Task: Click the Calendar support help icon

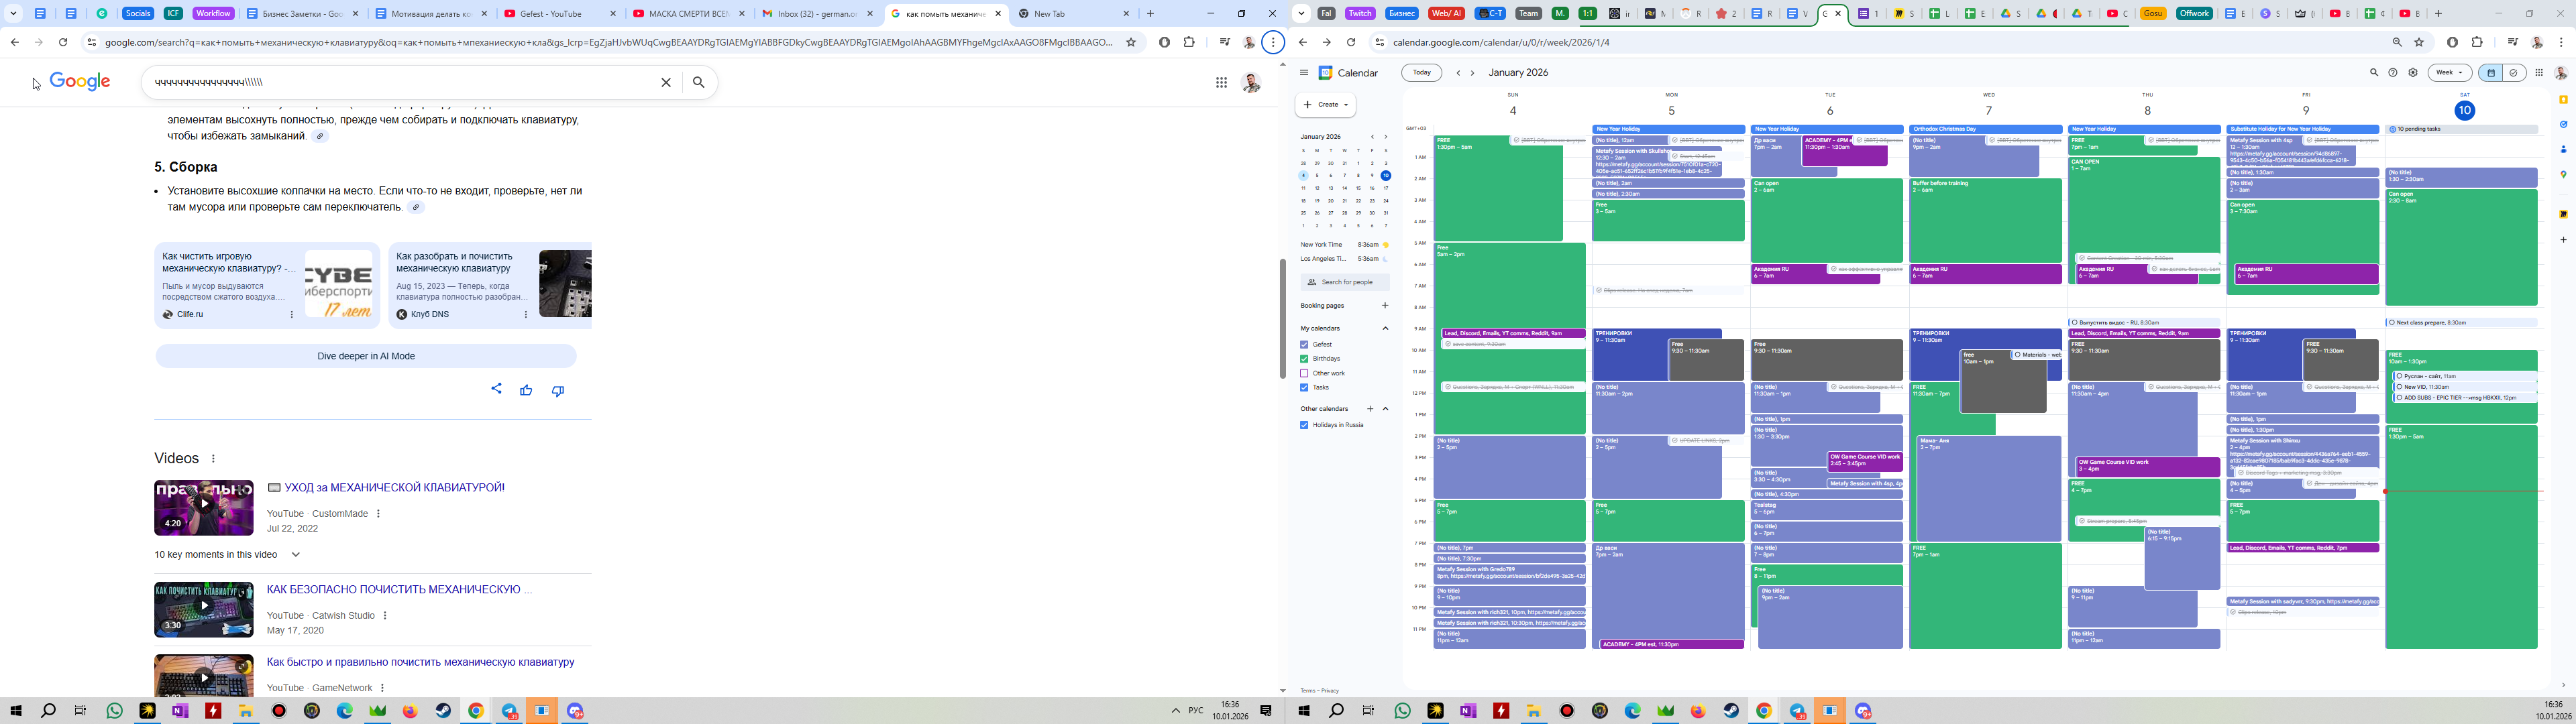Action: pyautogui.click(x=2393, y=73)
